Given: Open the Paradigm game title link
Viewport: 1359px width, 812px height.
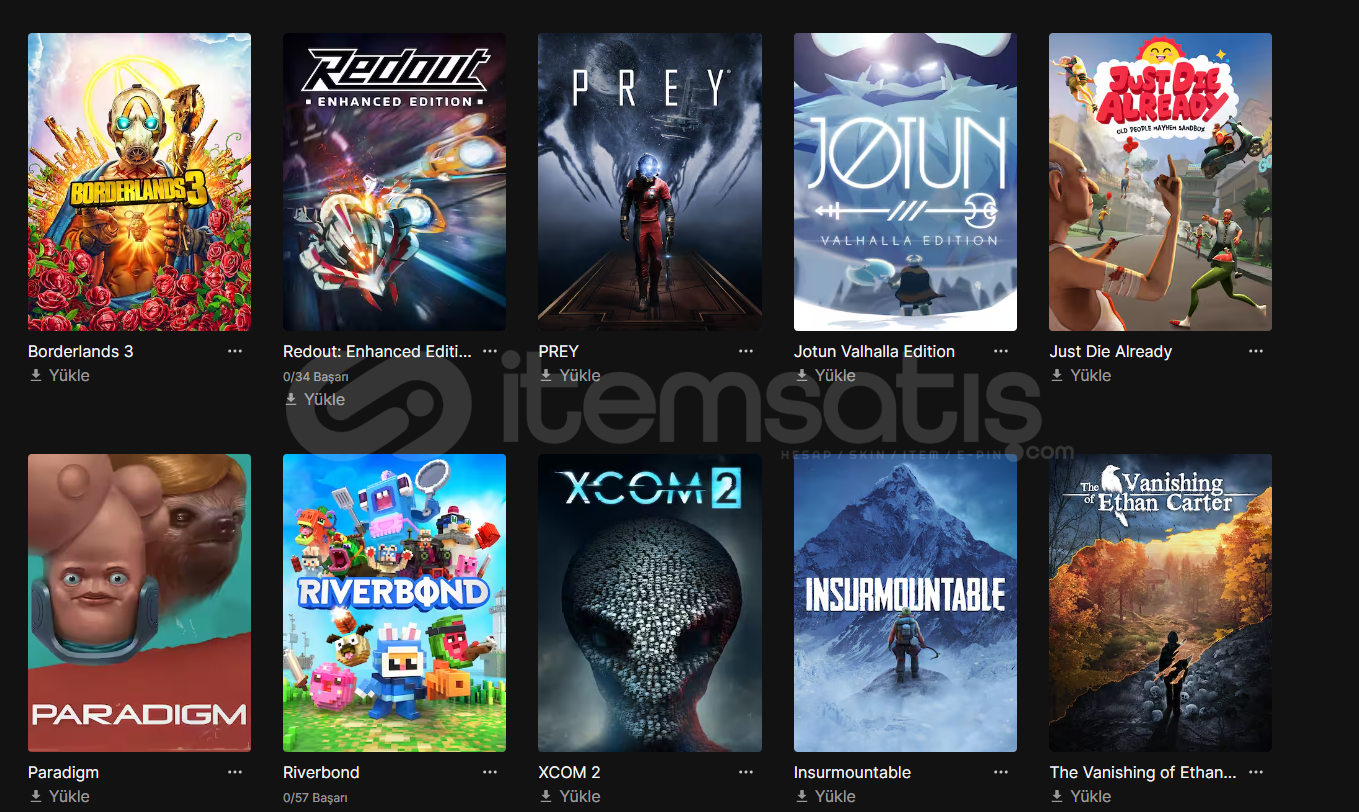Looking at the screenshot, I should [63, 772].
